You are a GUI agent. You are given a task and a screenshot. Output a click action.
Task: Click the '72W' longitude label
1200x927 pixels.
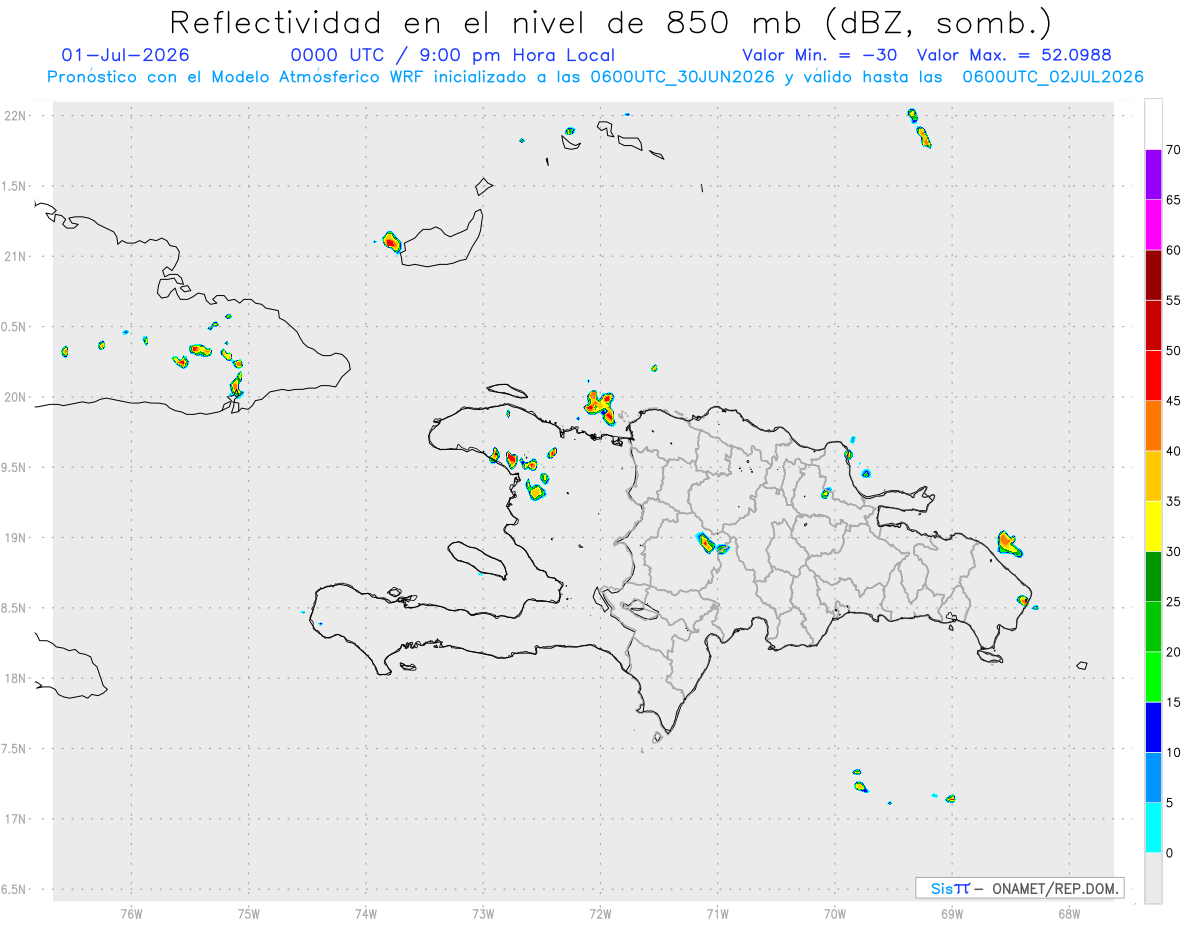pos(600,913)
